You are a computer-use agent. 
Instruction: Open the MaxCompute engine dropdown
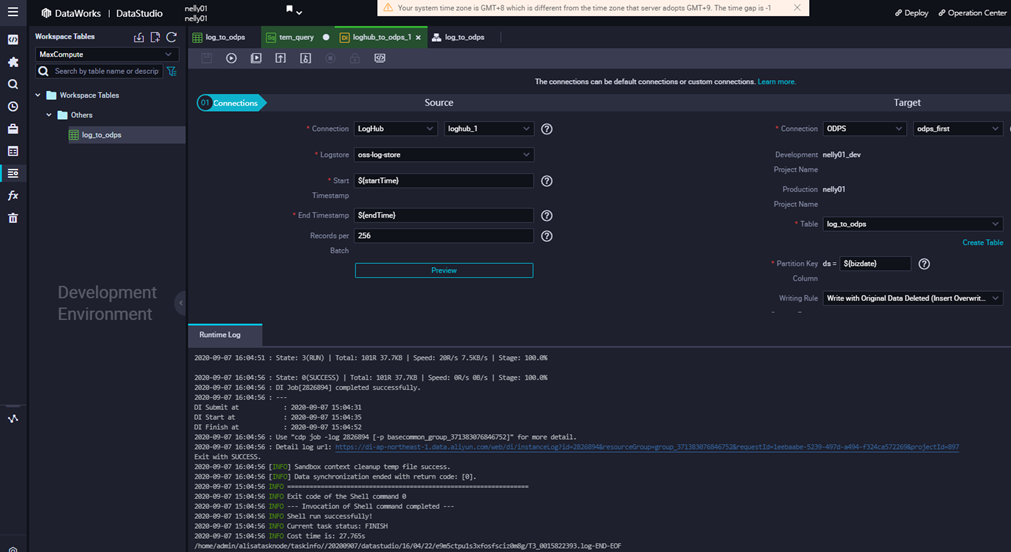[x=107, y=54]
